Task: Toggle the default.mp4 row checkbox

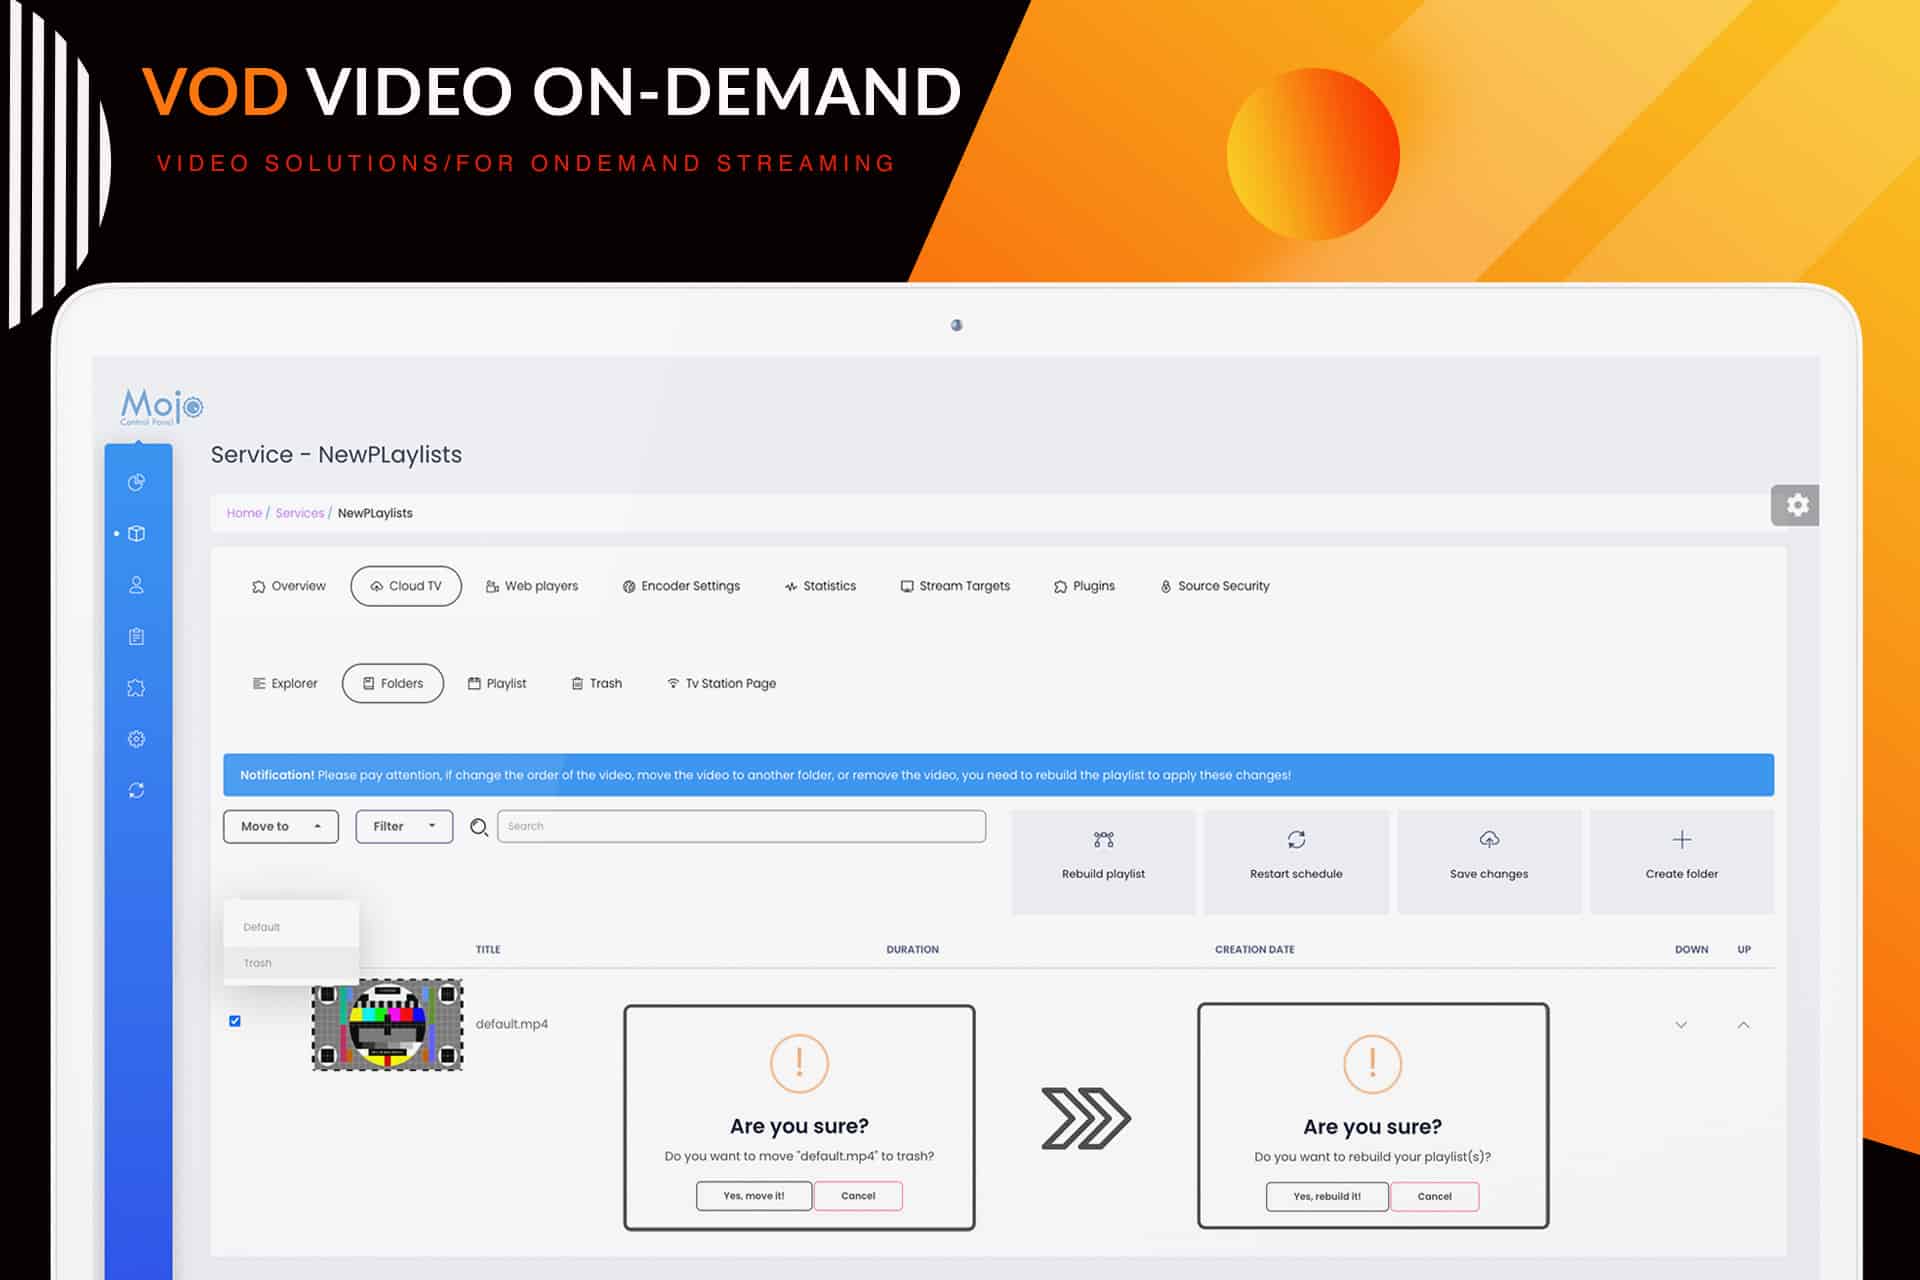Action: click(x=235, y=1021)
